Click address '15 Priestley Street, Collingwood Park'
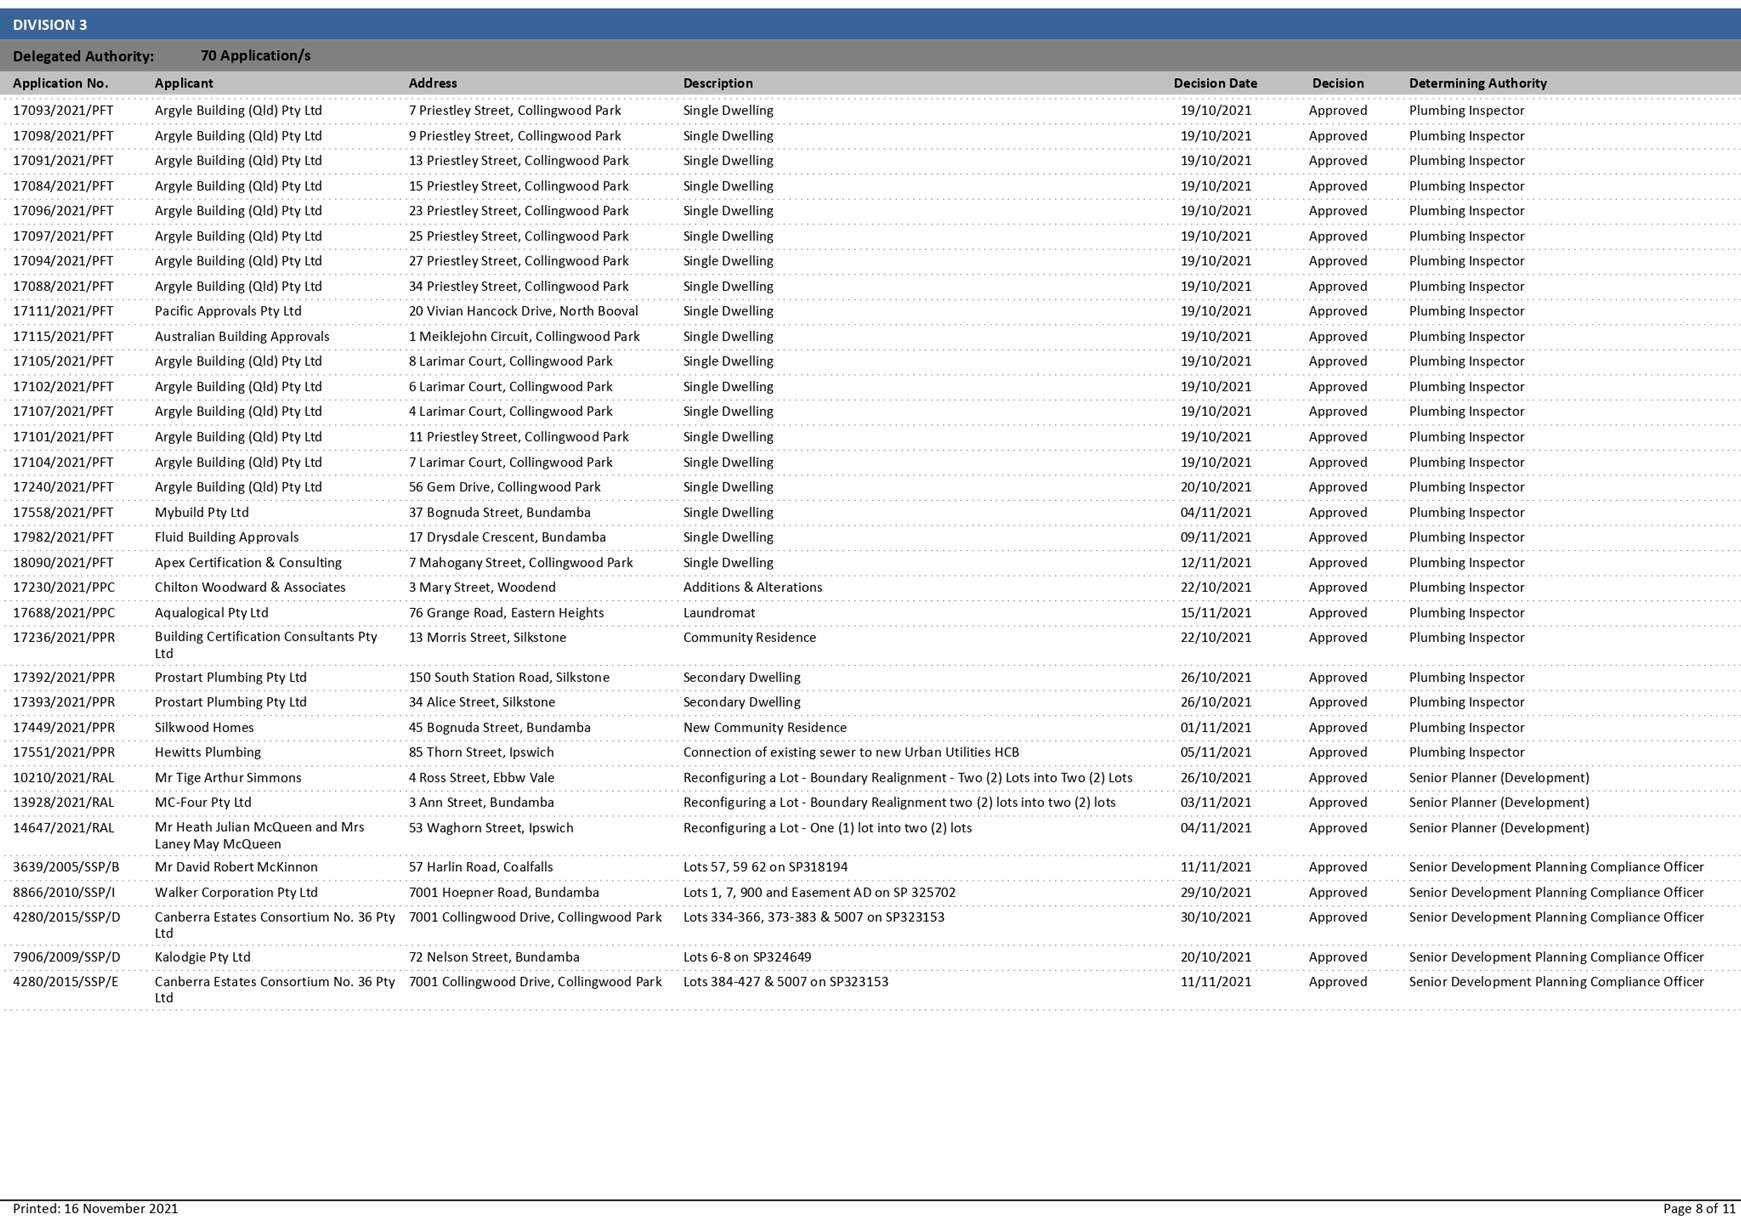 point(518,186)
